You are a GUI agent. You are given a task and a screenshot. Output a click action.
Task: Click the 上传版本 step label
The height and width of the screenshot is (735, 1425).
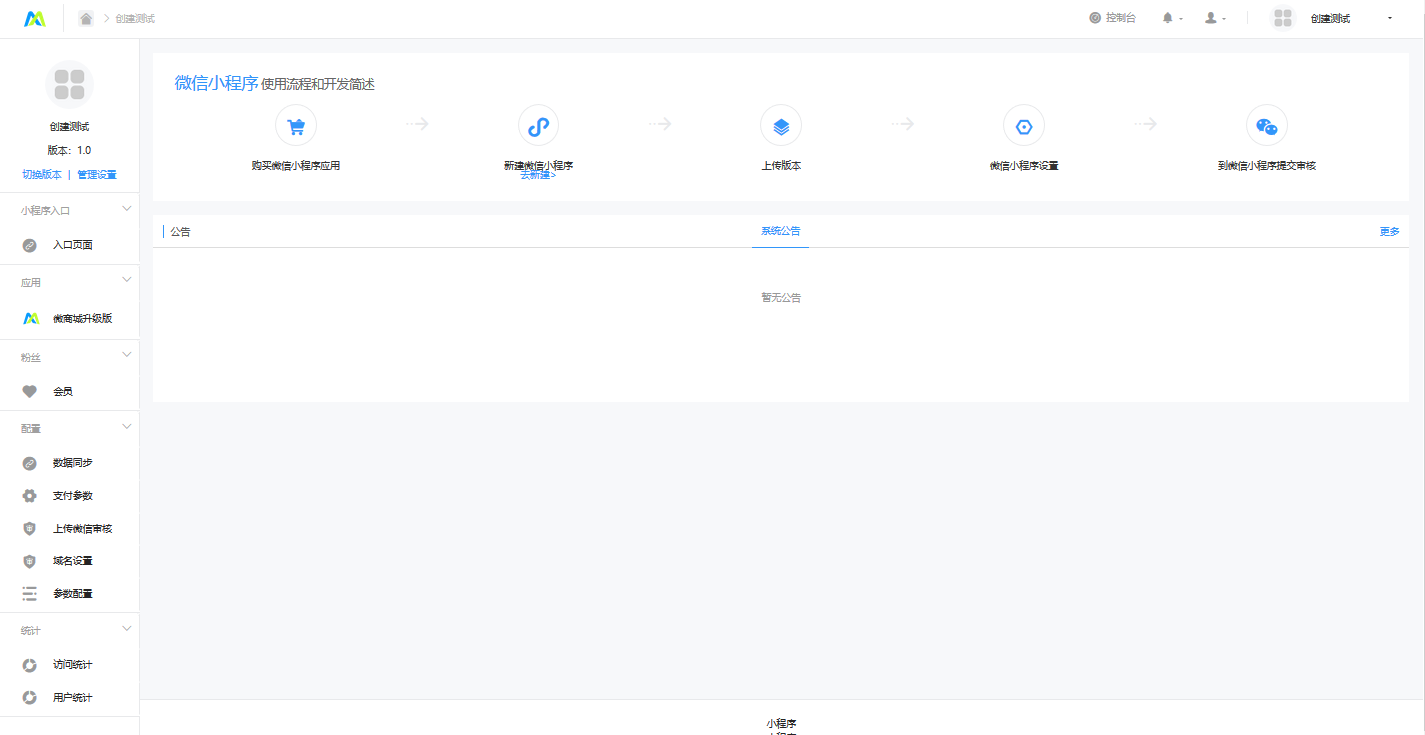(x=781, y=166)
